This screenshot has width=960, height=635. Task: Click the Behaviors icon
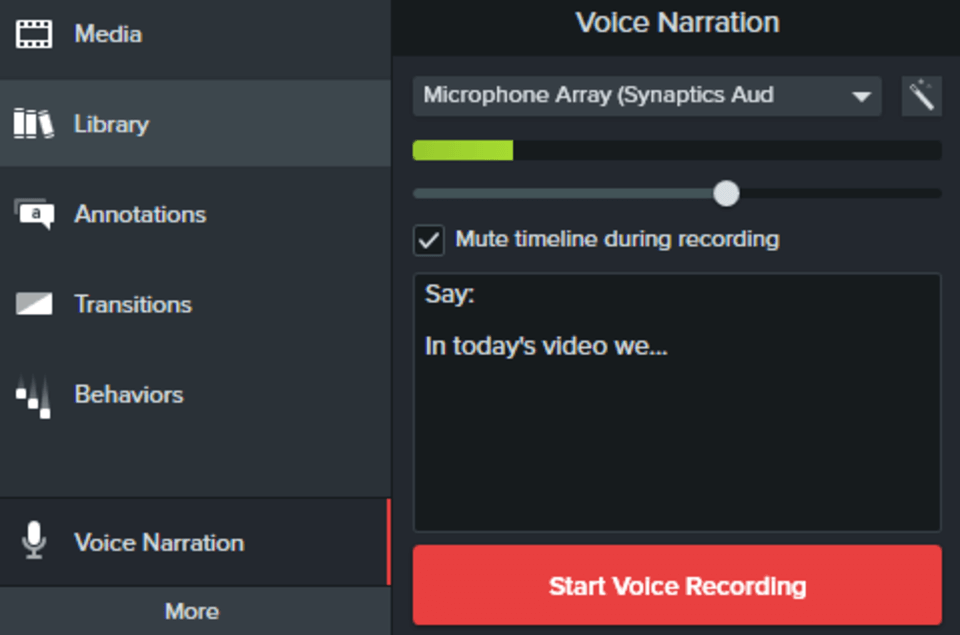34,396
